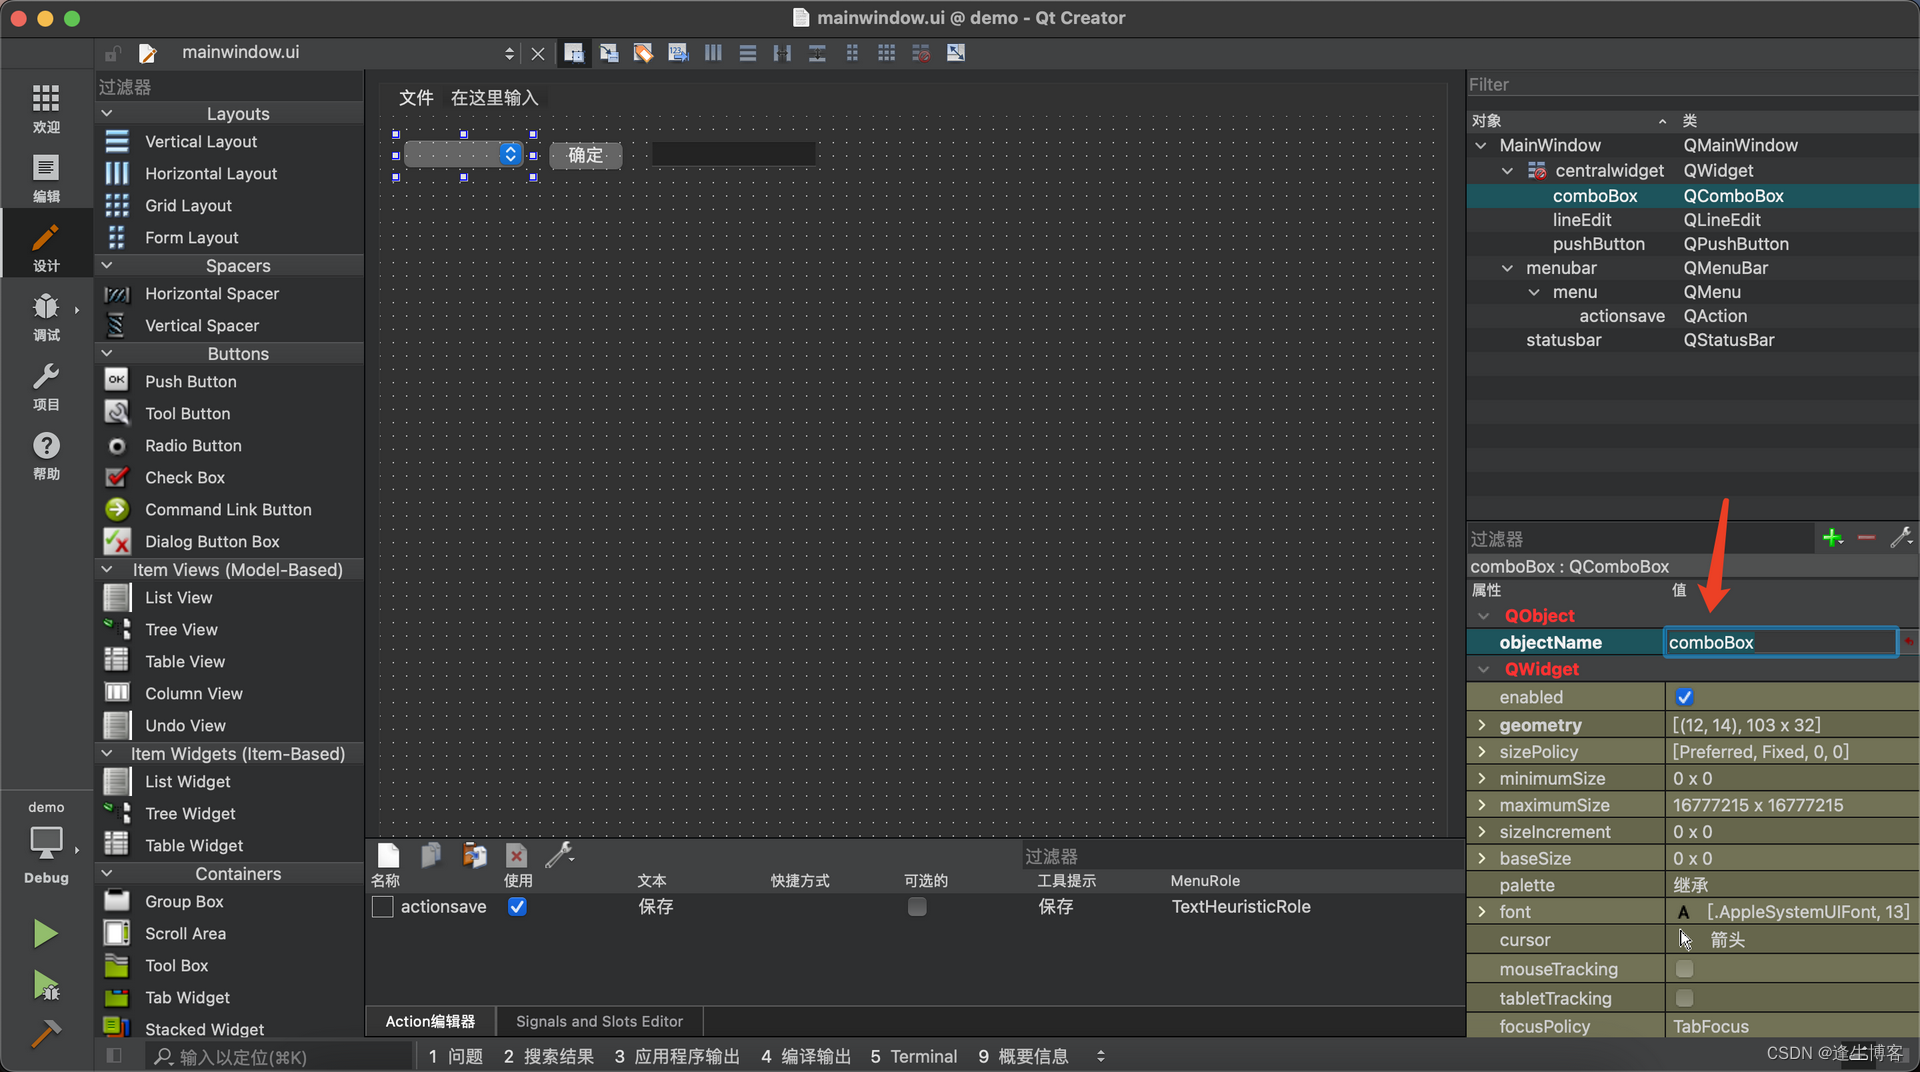
Task: Open the 文件 menu on the form
Action: point(416,98)
